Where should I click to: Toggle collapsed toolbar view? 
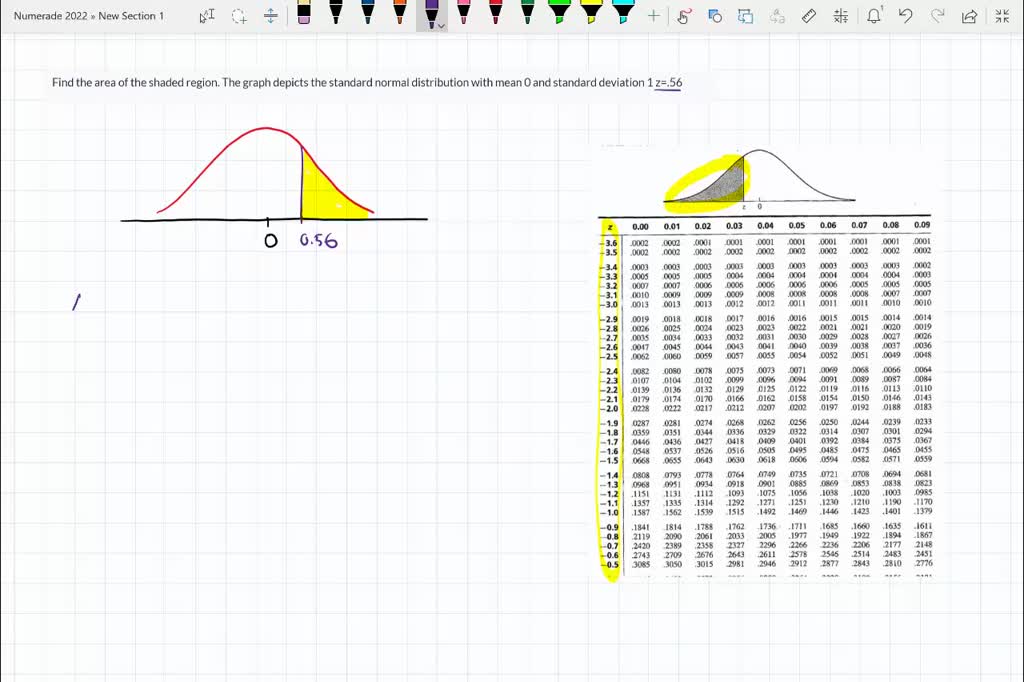[1002, 15]
